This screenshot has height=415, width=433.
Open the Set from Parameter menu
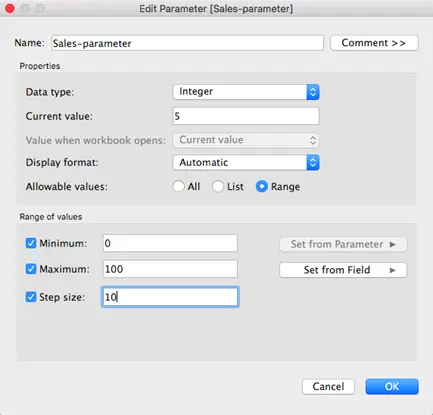coord(343,244)
